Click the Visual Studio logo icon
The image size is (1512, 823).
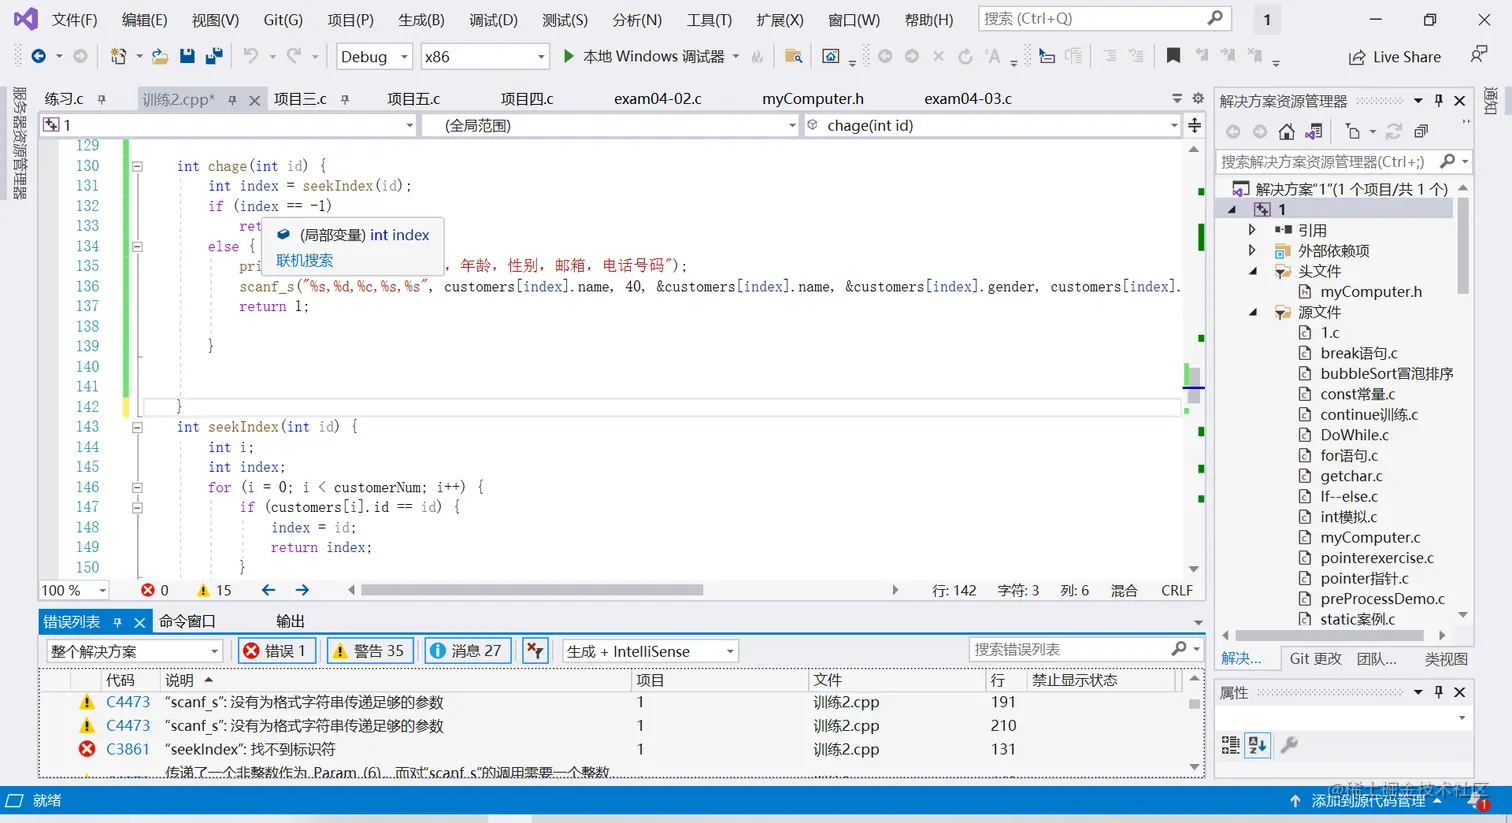(x=25, y=19)
